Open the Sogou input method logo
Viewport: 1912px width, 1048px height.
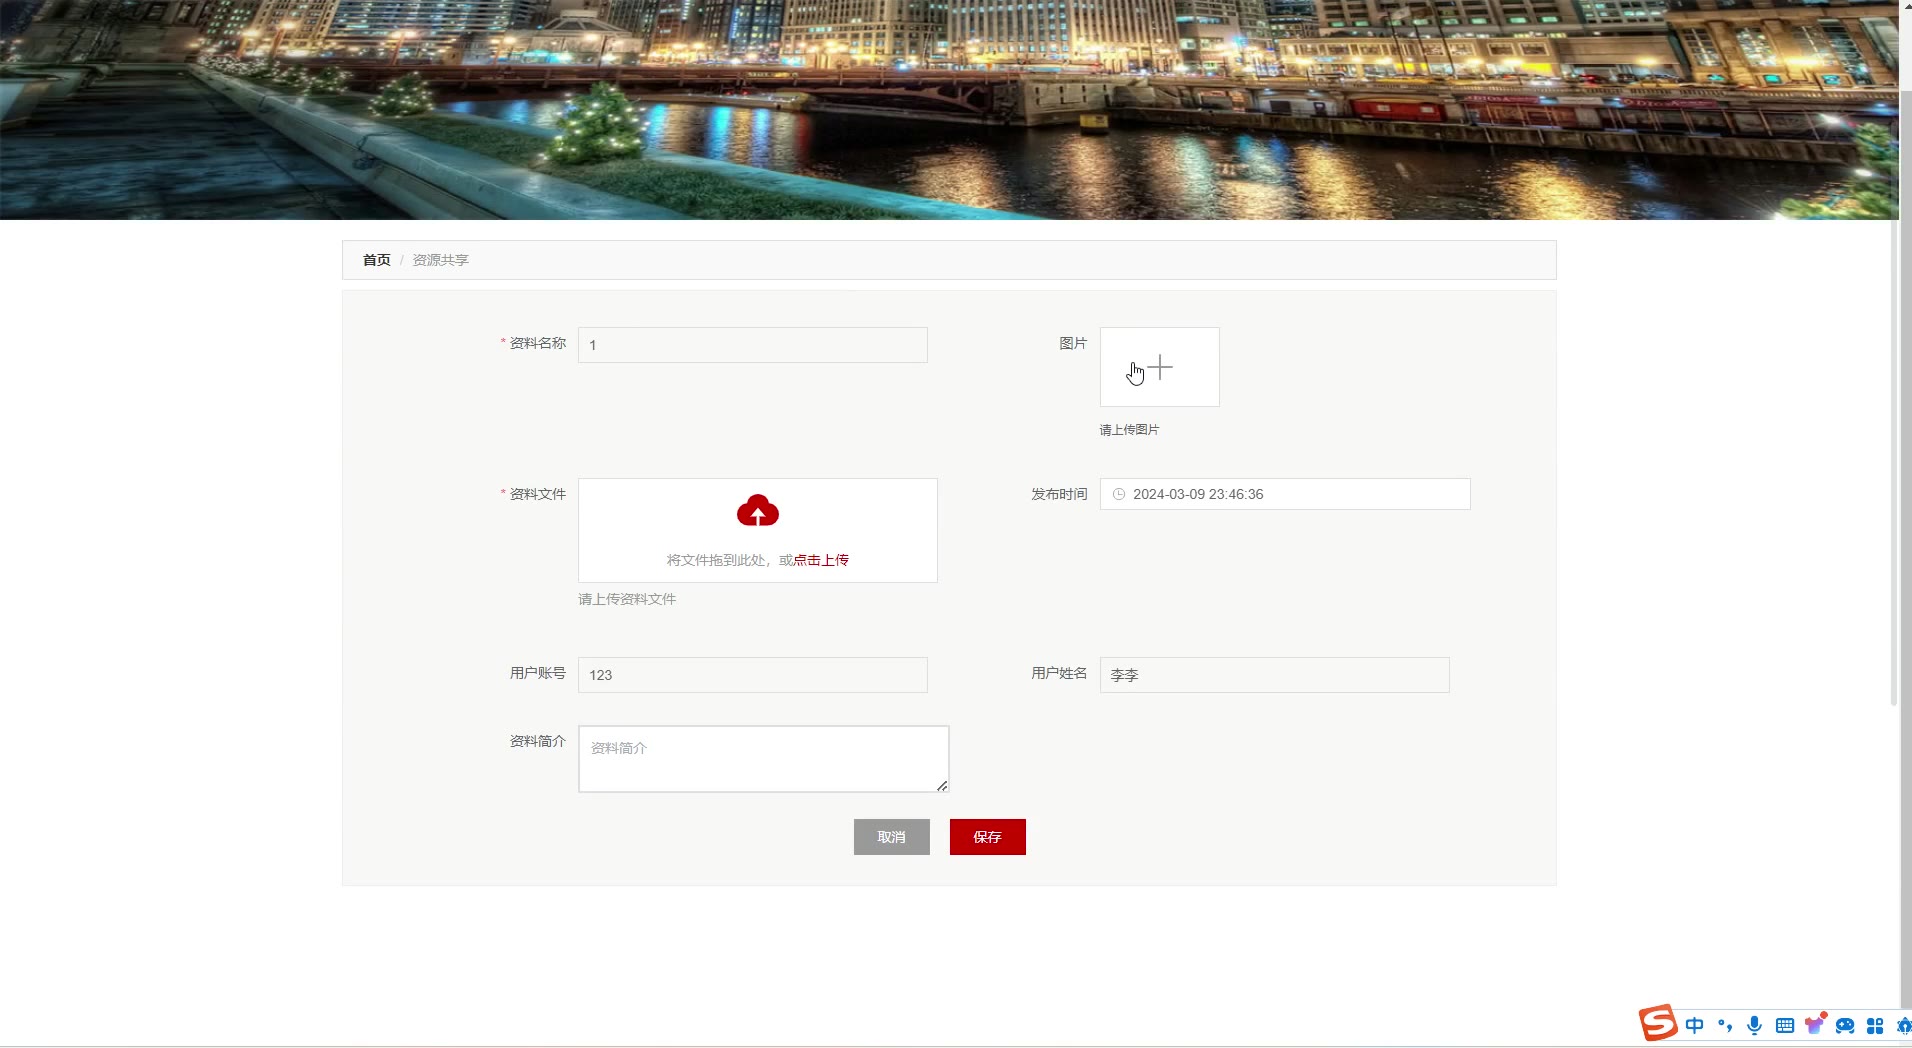pos(1657,1023)
